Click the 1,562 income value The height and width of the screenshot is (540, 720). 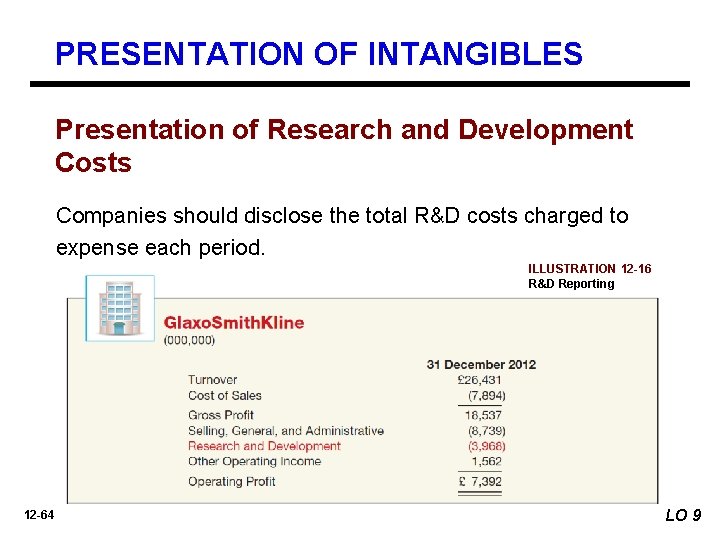(487, 461)
